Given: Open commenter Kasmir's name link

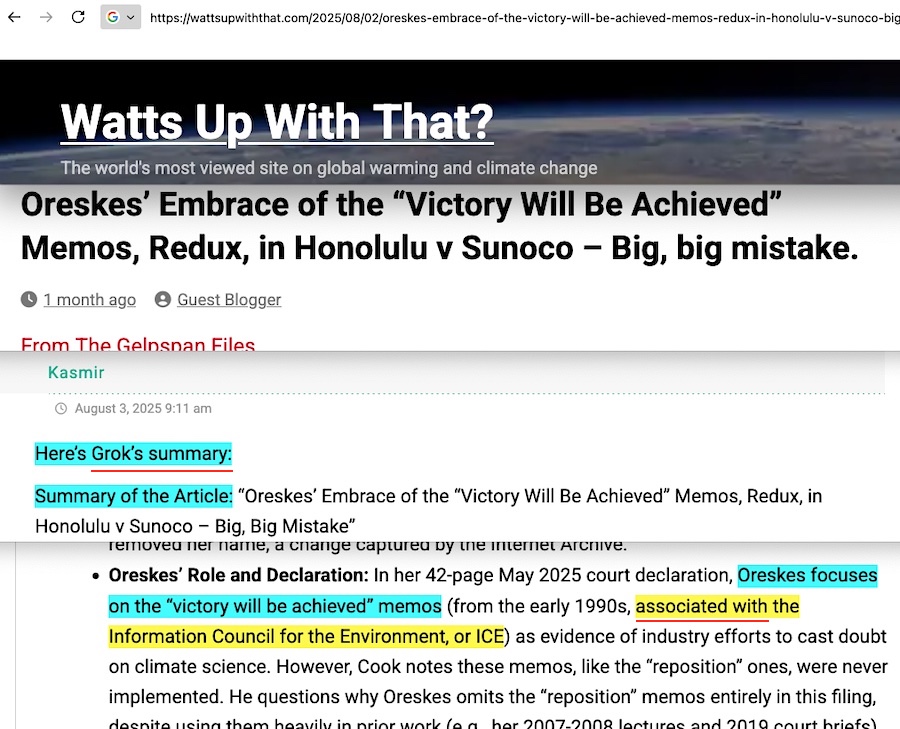Looking at the screenshot, I should click(x=76, y=372).
